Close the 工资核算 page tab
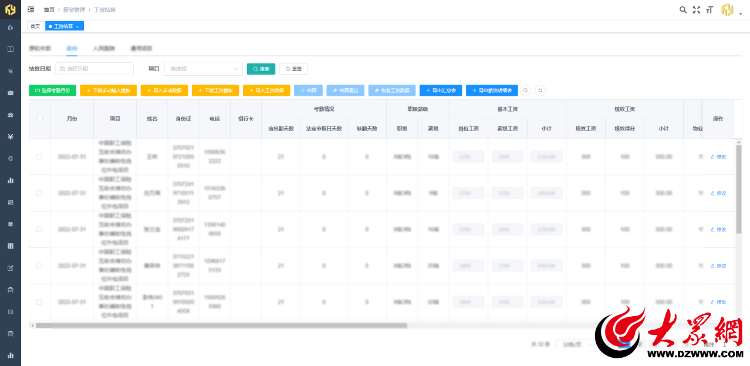This screenshot has height=366, width=750. [x=77, y=26]
